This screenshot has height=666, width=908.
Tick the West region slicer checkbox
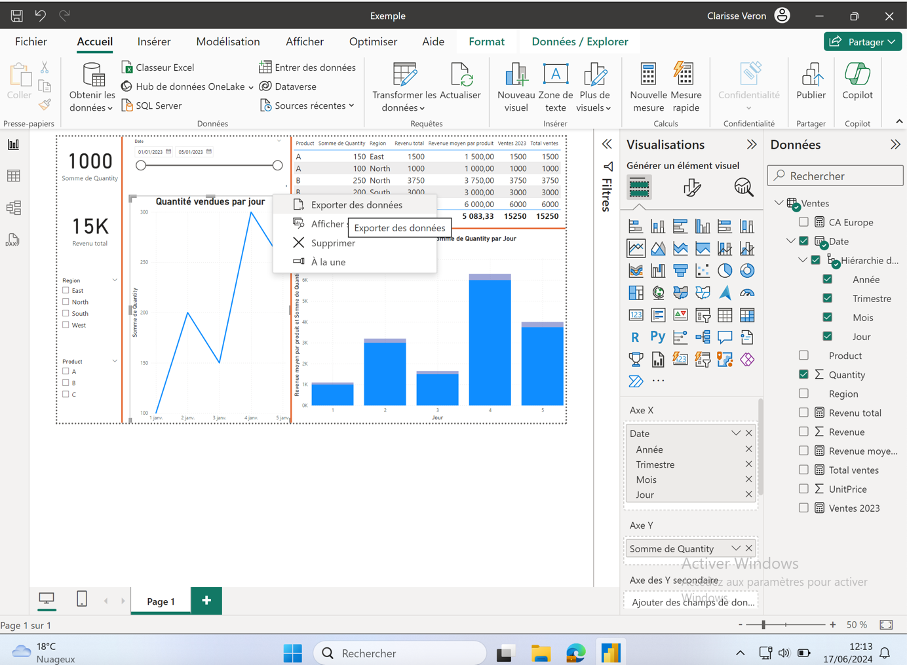point(65,325)
